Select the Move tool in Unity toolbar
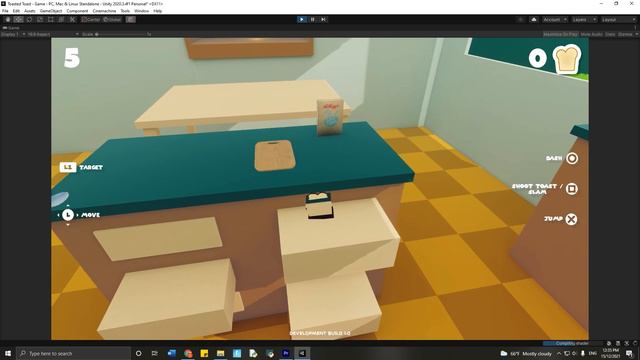640x360 pixels. coord(18,20)
